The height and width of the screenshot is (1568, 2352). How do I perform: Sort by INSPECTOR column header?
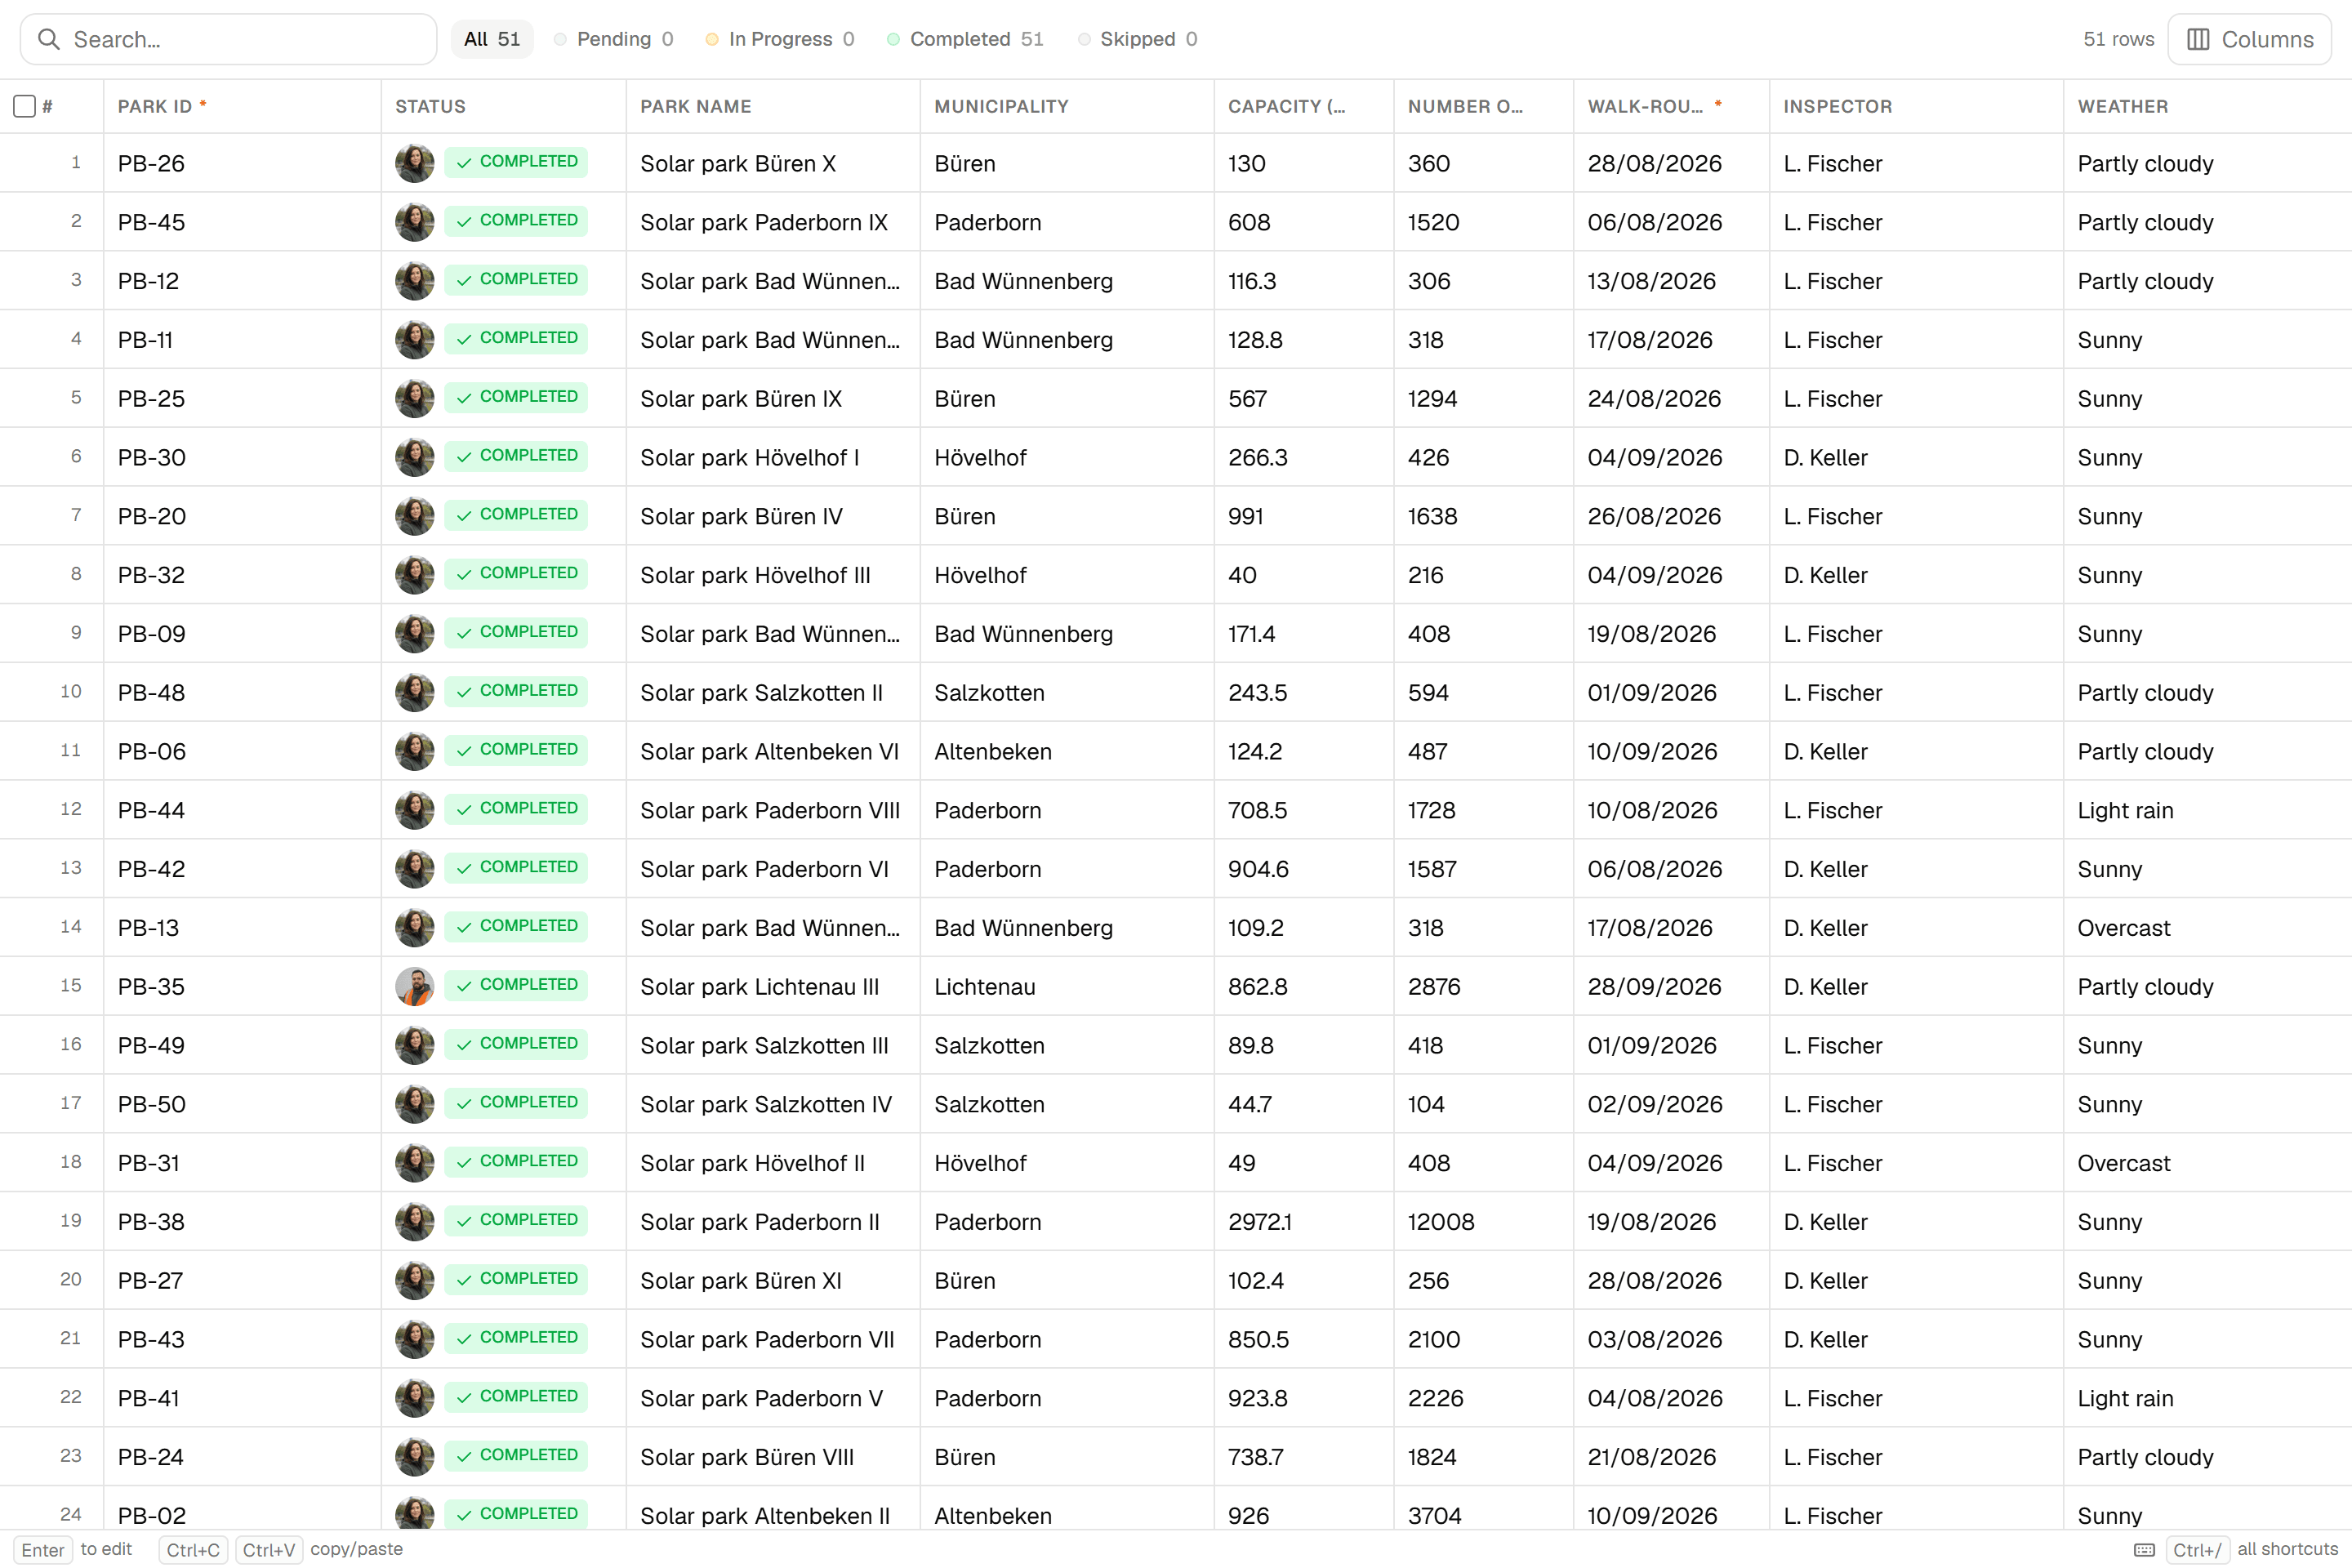point(1916,106)
